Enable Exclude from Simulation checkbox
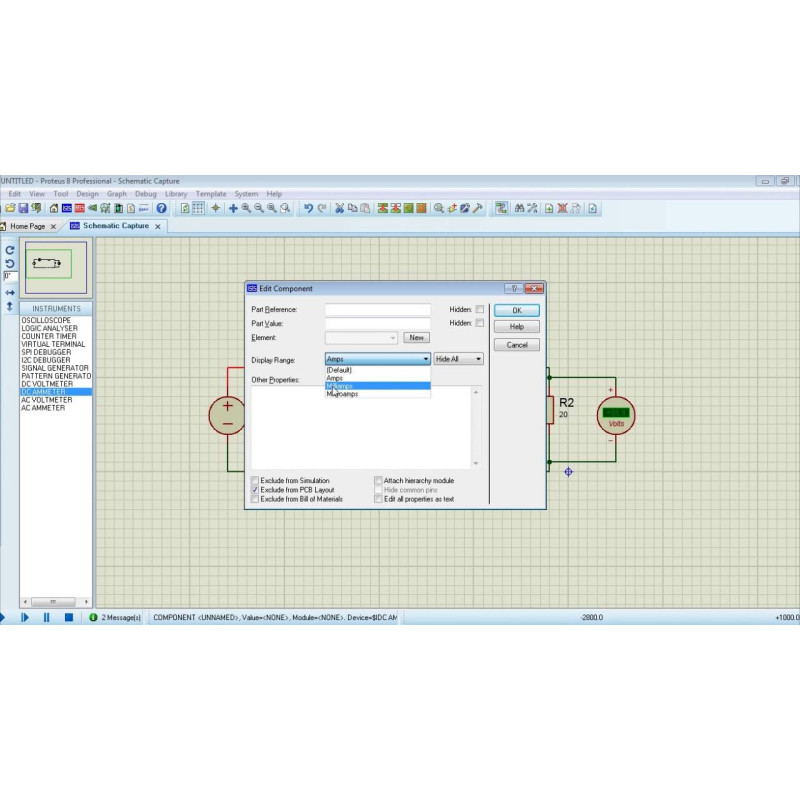The height and width of the screenshot is (800, 800). coord(254,481)
